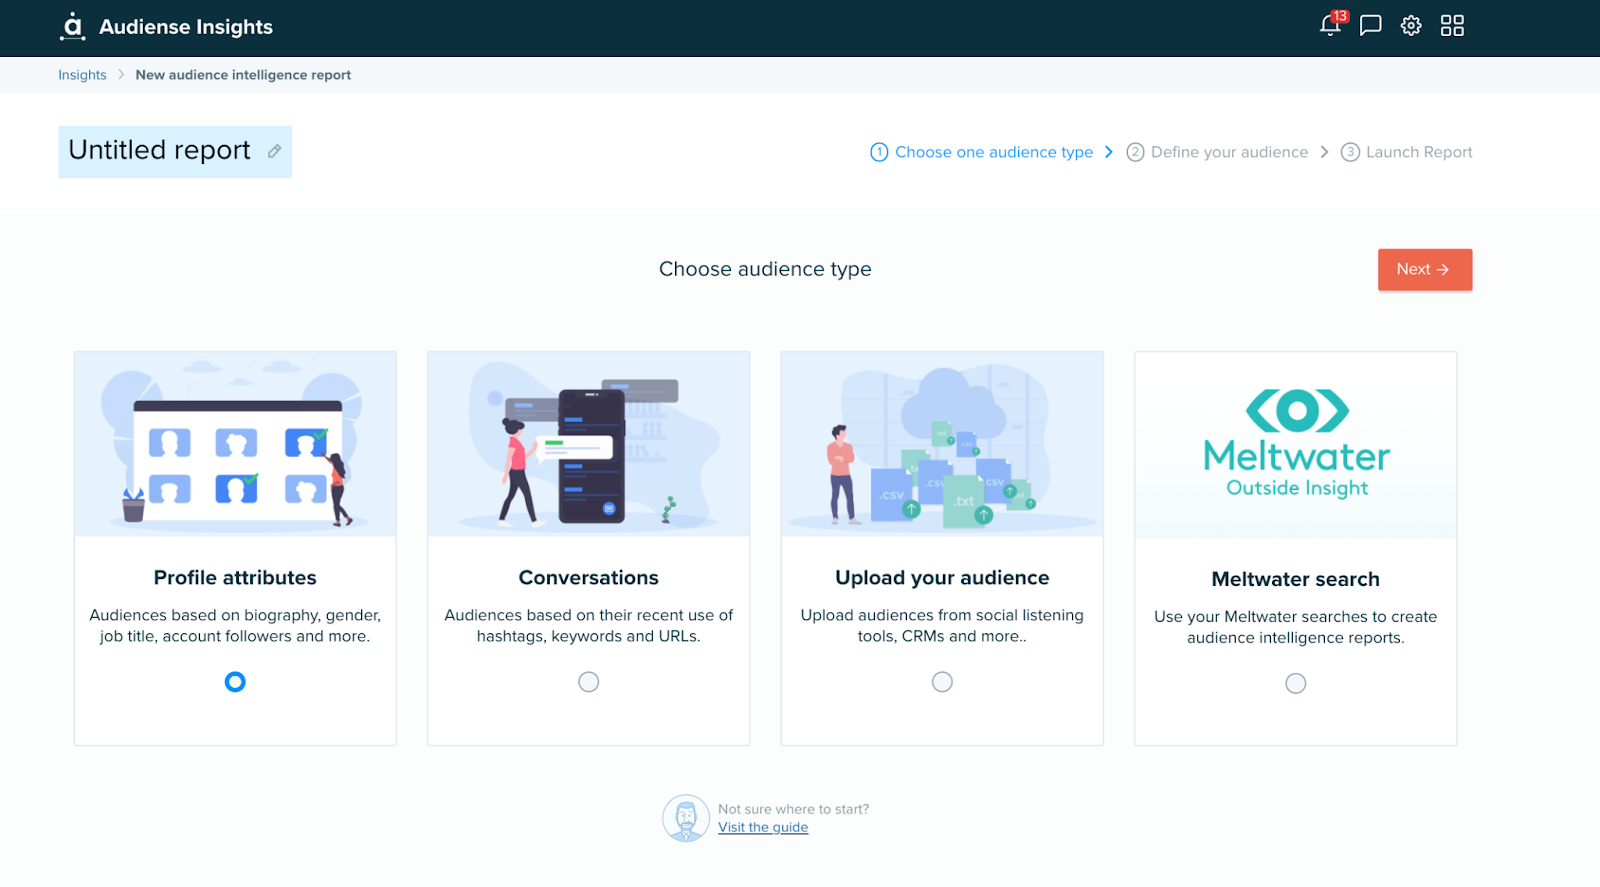Screen dimensions: 1600x887
Task: Click the Conversations heading
Action: [x=589, y=578]
